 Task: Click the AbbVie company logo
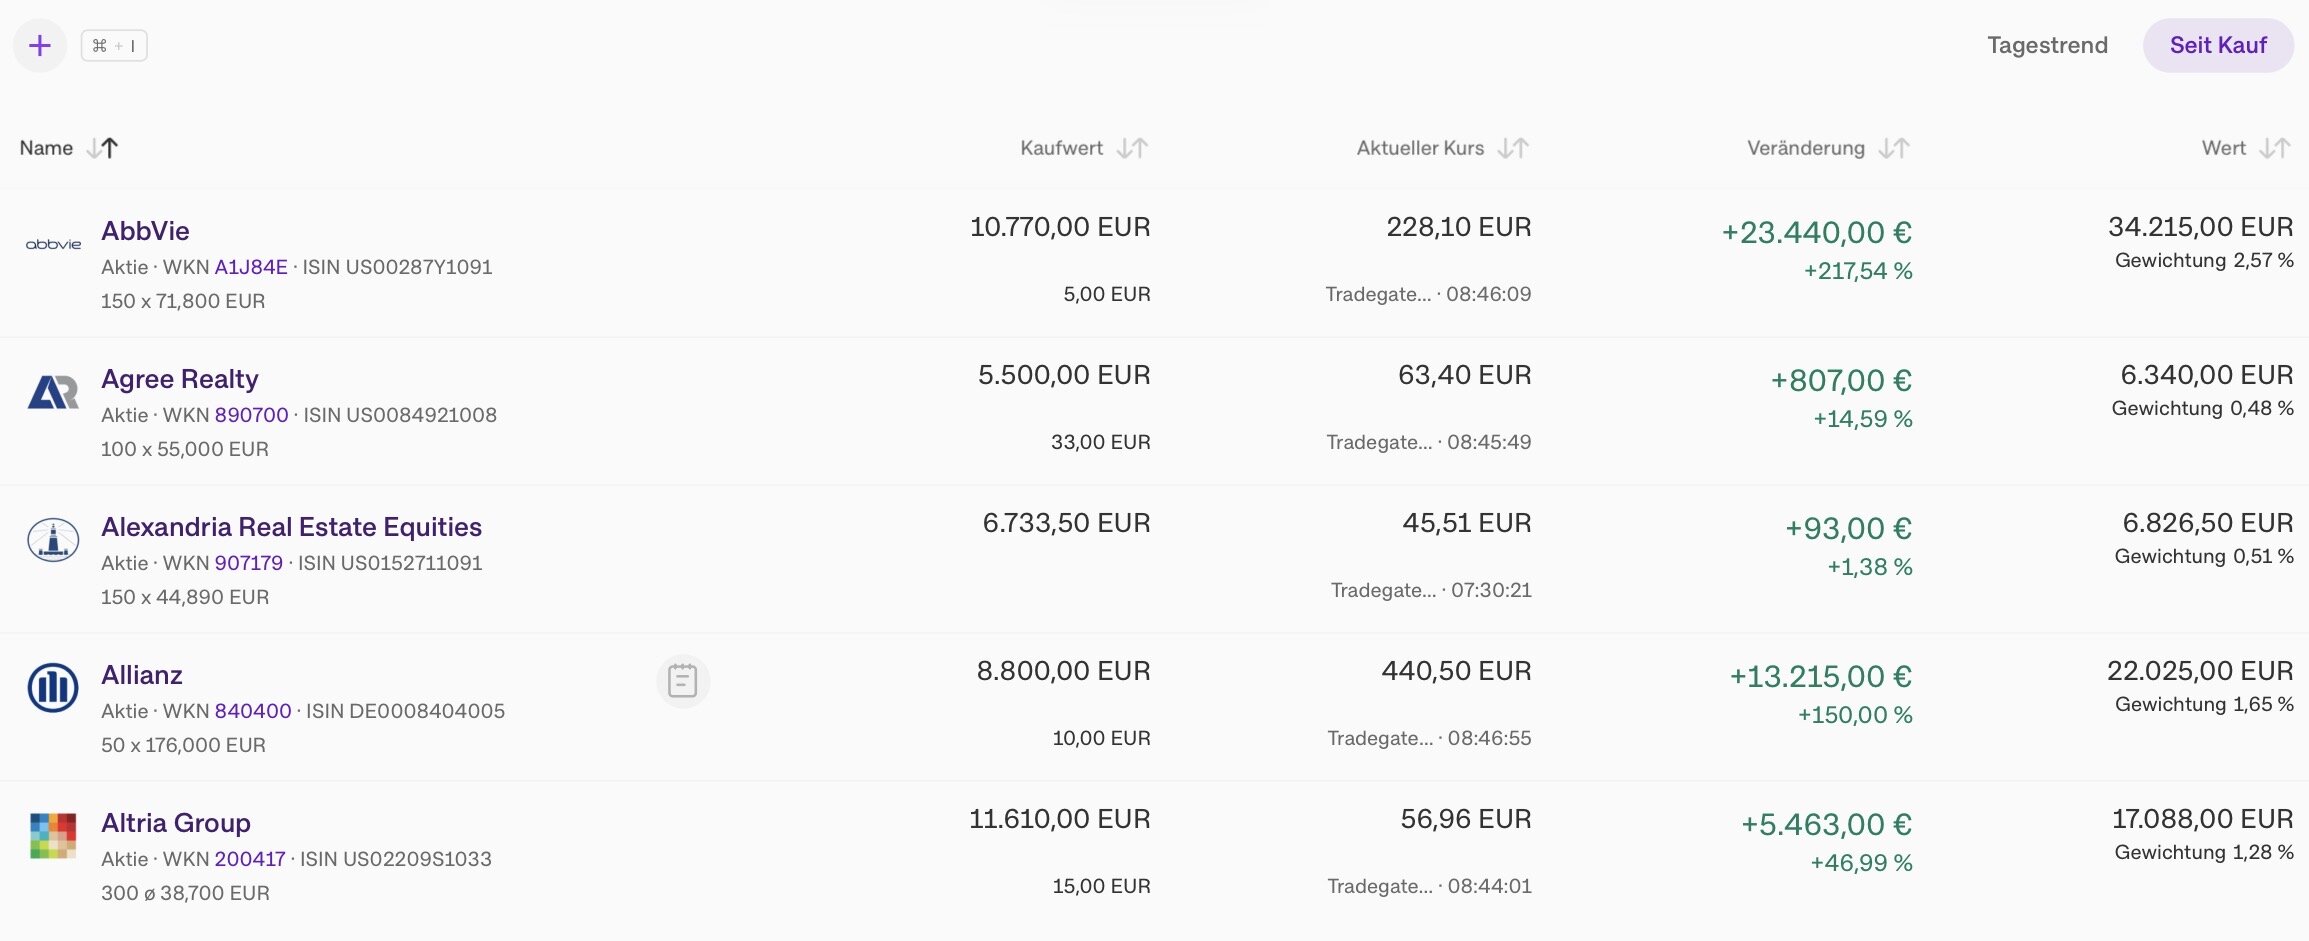pos(53,244)
